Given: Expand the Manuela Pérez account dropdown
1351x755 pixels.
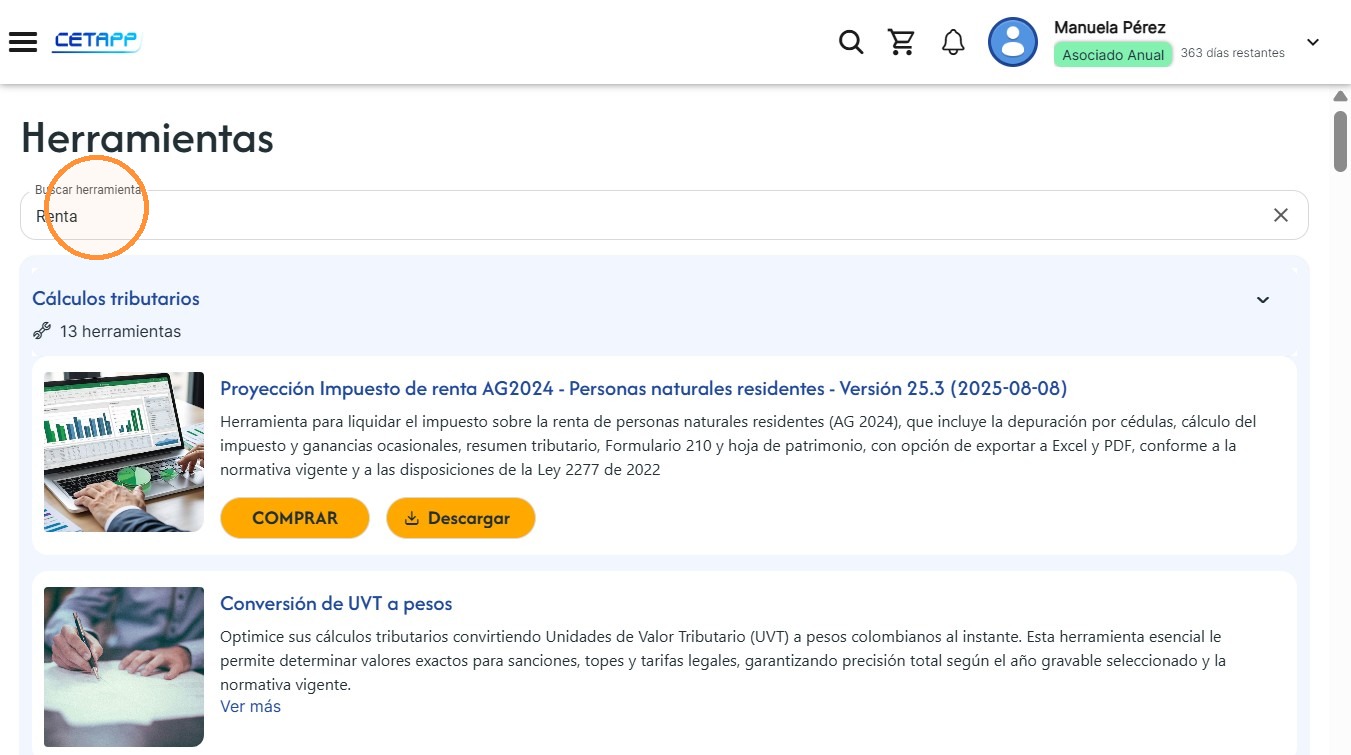Looking at the screenshot, I should point(1313,42).
